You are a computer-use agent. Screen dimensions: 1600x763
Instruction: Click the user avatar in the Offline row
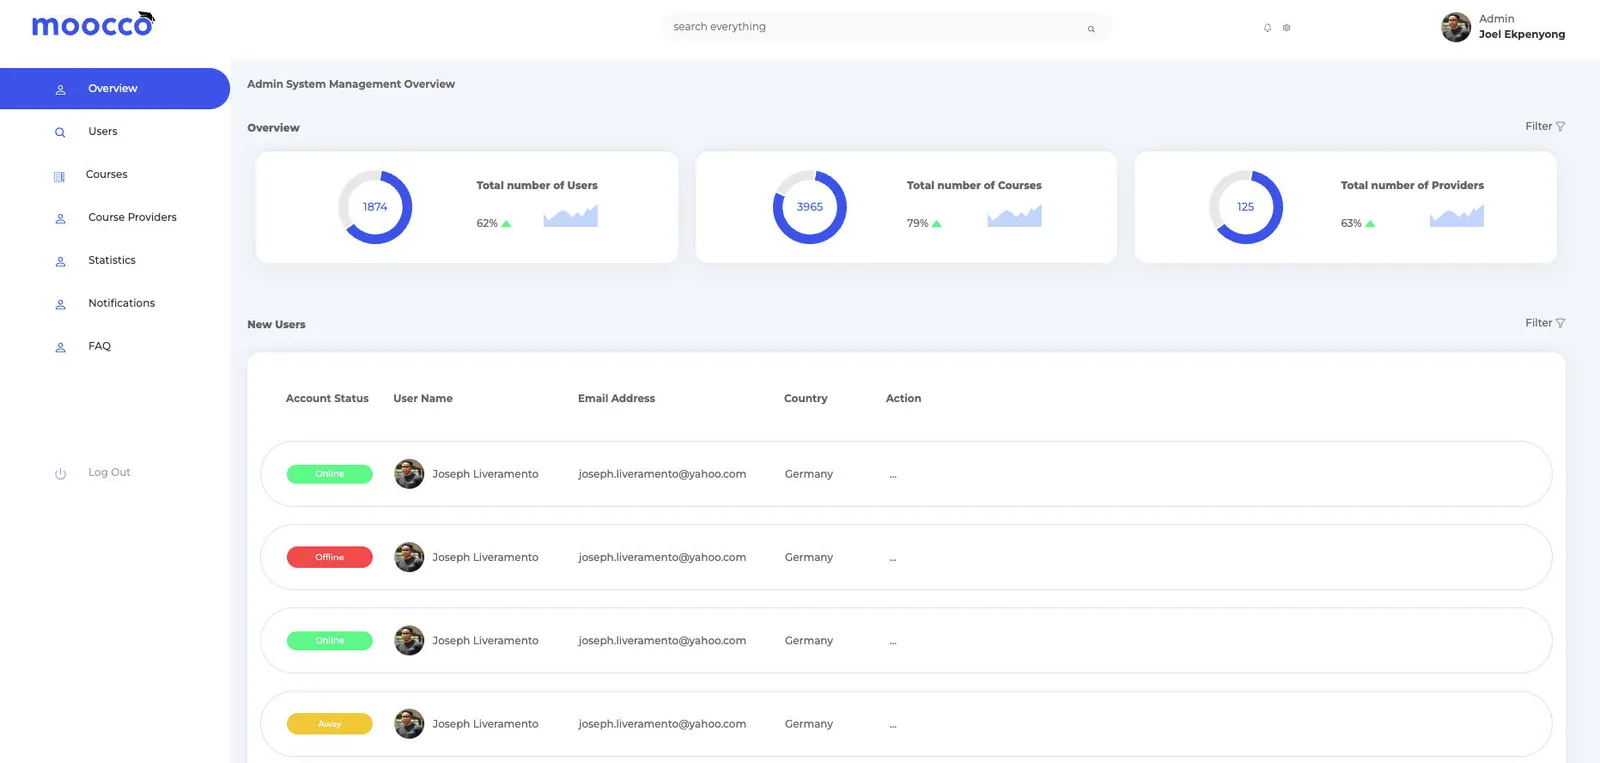(409, 557)
